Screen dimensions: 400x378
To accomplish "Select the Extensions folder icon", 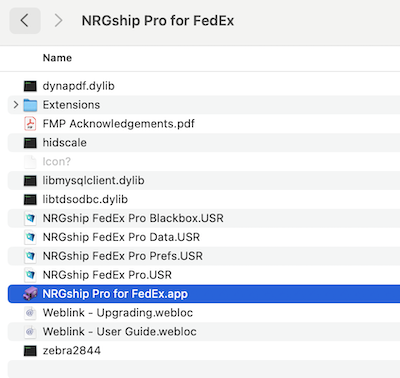I will tap(30, 105).
